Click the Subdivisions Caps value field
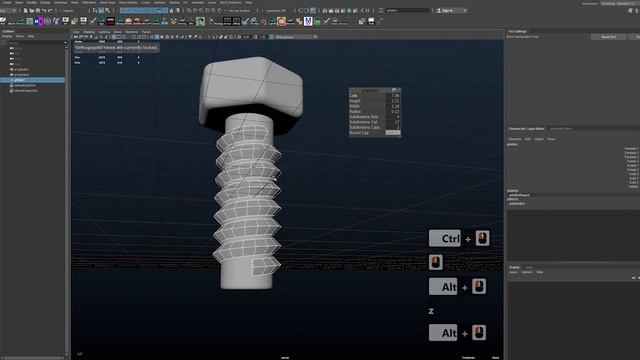This screenshot has width=640, height=360. (x=393, y=127)
